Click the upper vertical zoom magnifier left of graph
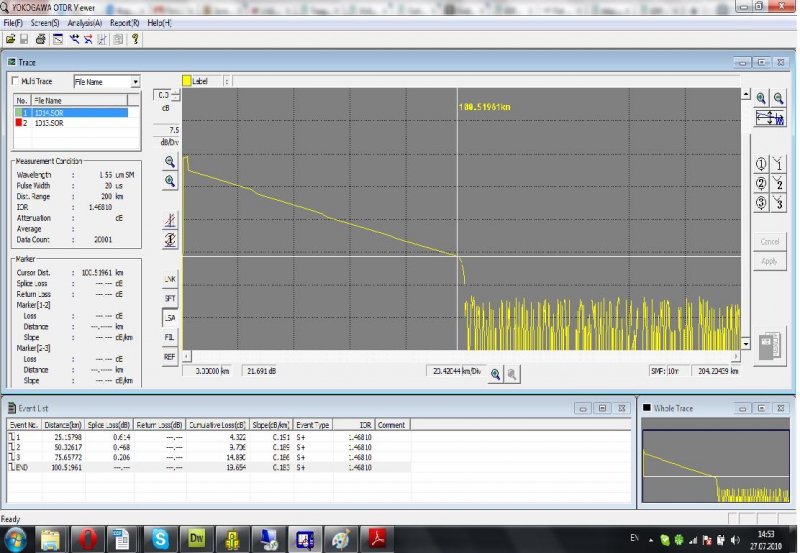This screenshot has height=553, width=800. click(x=170, y=162)
